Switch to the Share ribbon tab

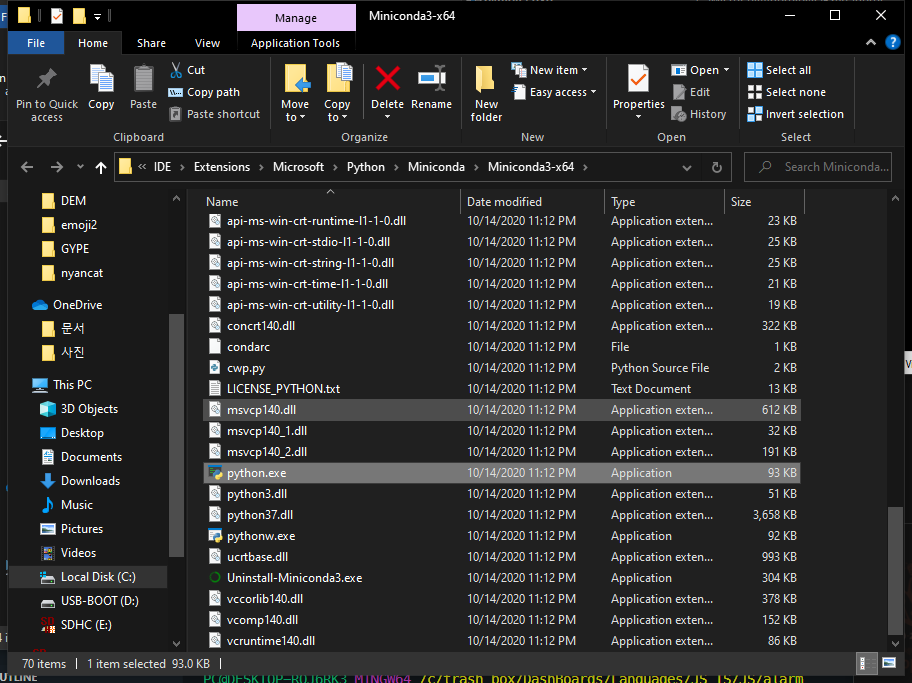click(x=151, y=43)
